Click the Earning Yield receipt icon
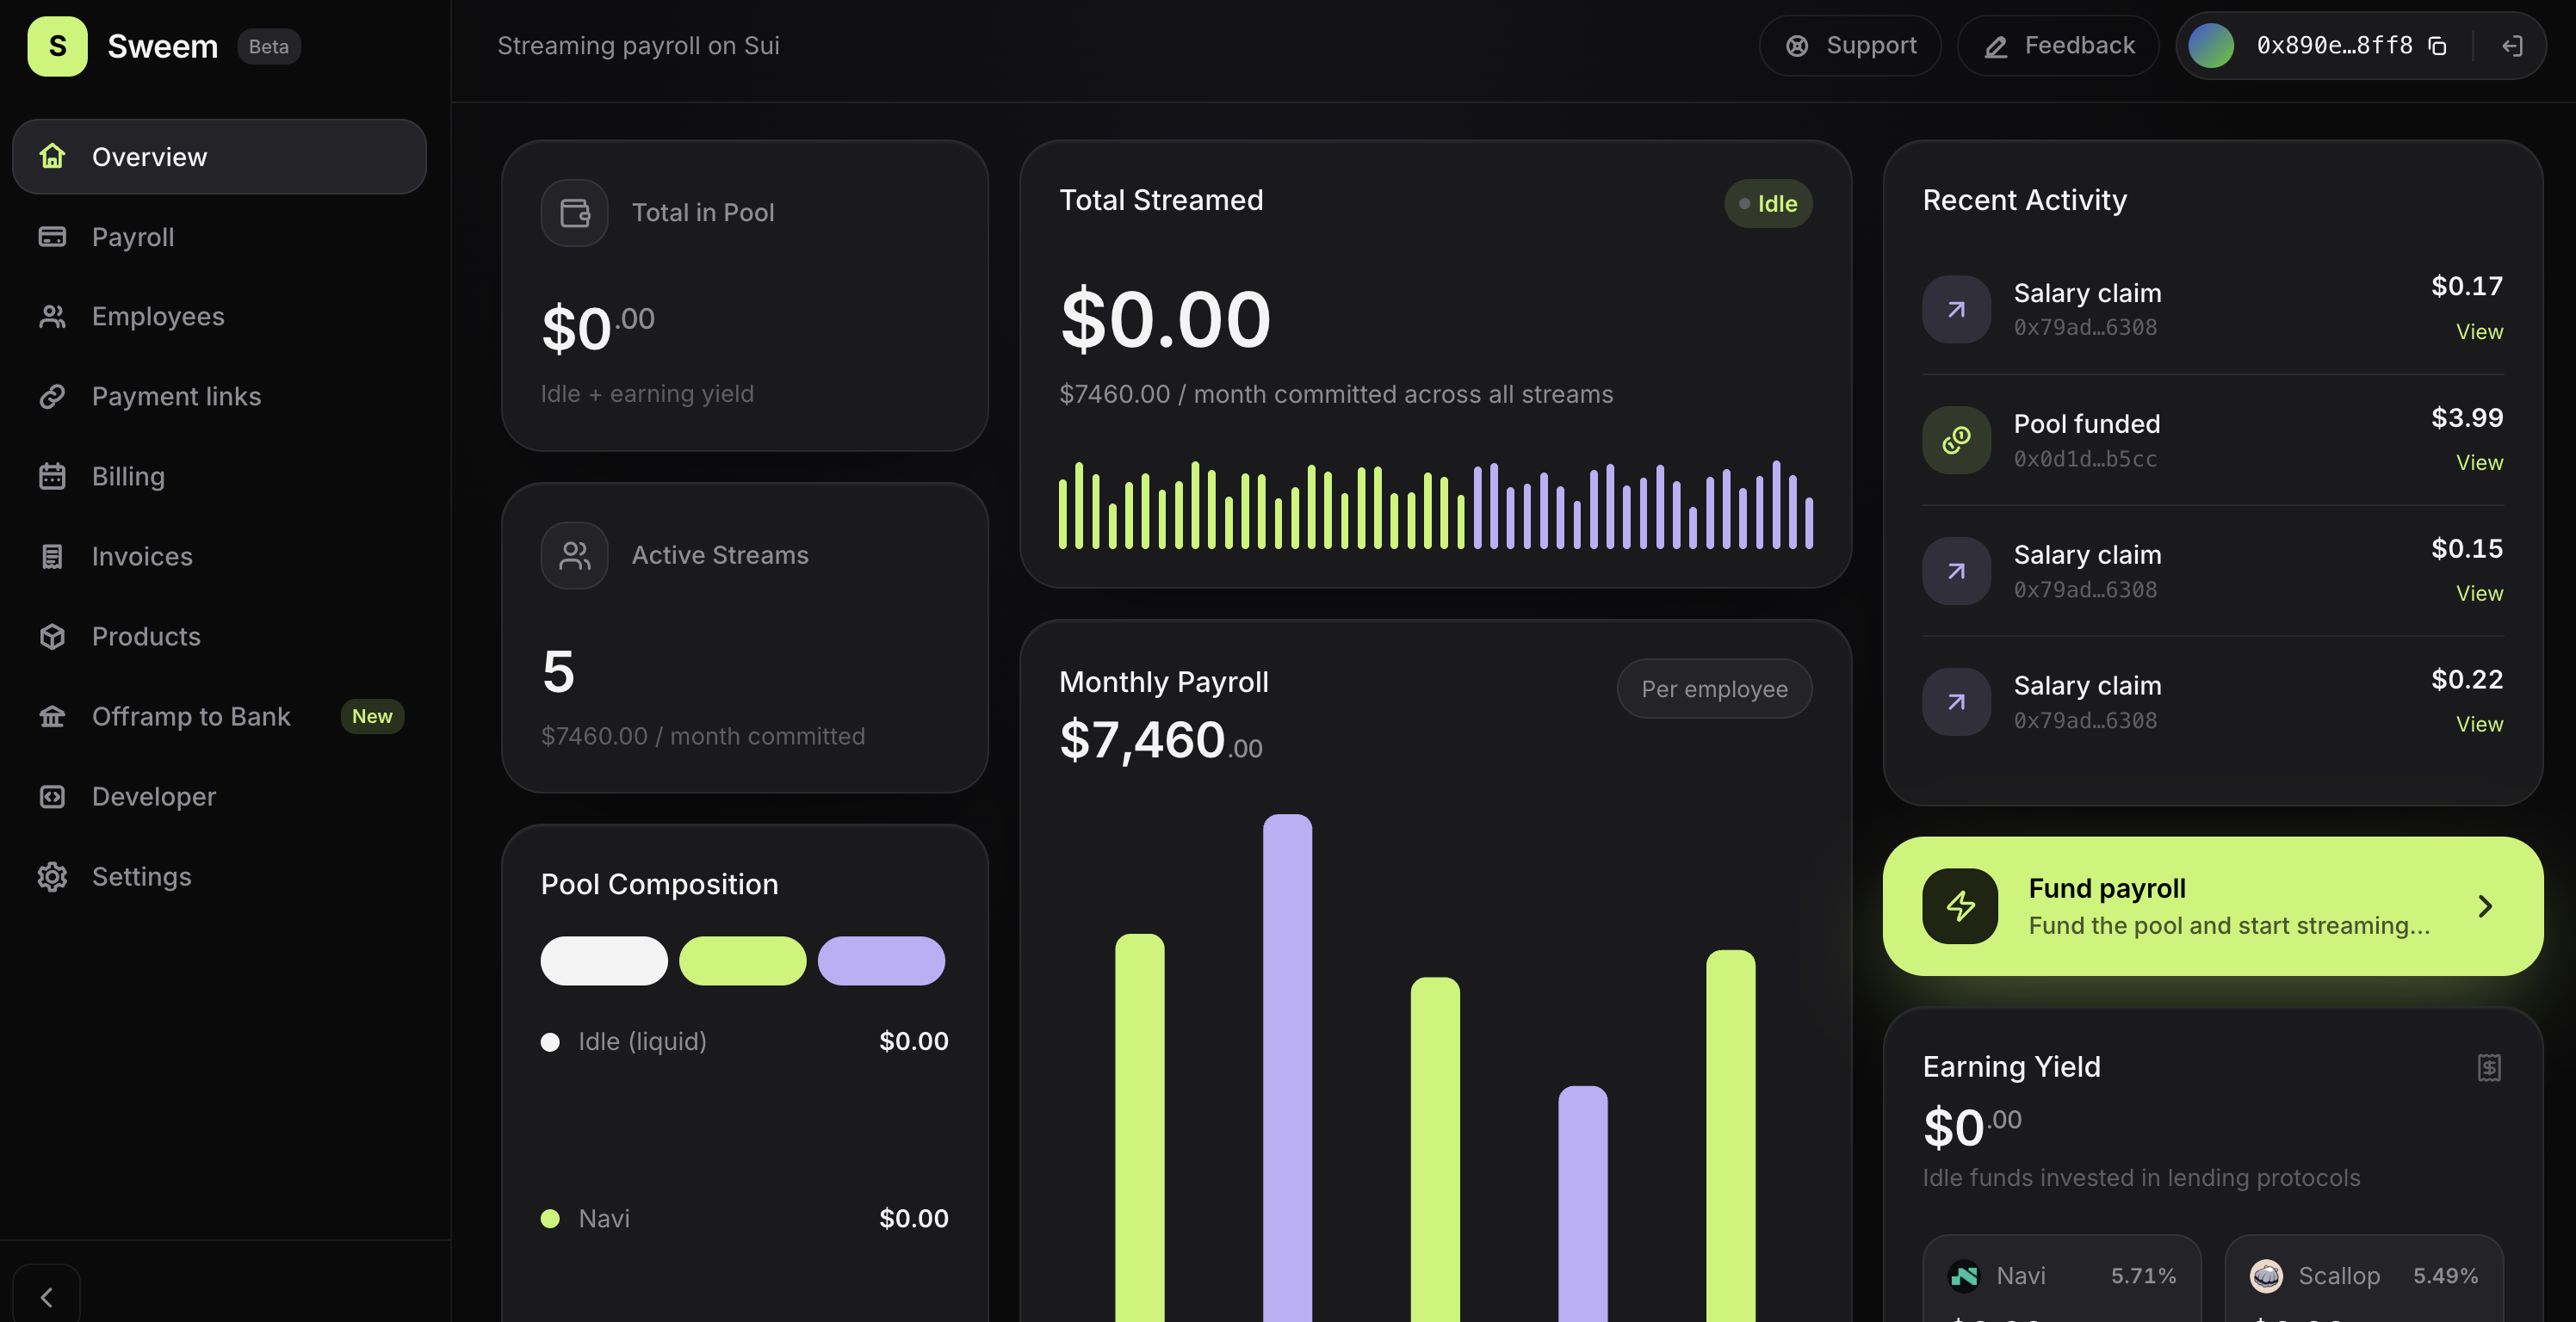The height and width of the screenshot is (1322, 2576). point(2489,1068)
